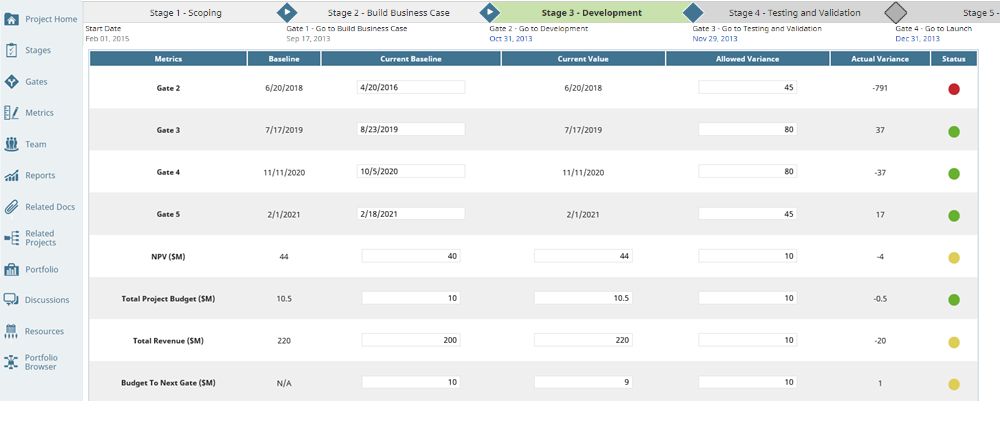Screen dimensions: 1000x425
Task: Click the Allowed Variance column header
Action: pyautogui.click(x=747, y=59)
